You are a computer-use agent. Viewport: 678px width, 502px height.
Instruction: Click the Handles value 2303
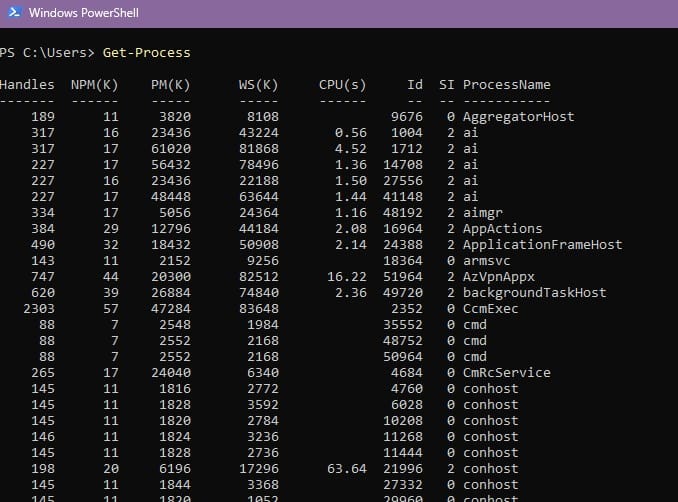pyautogui.click(x=39, y=309)
